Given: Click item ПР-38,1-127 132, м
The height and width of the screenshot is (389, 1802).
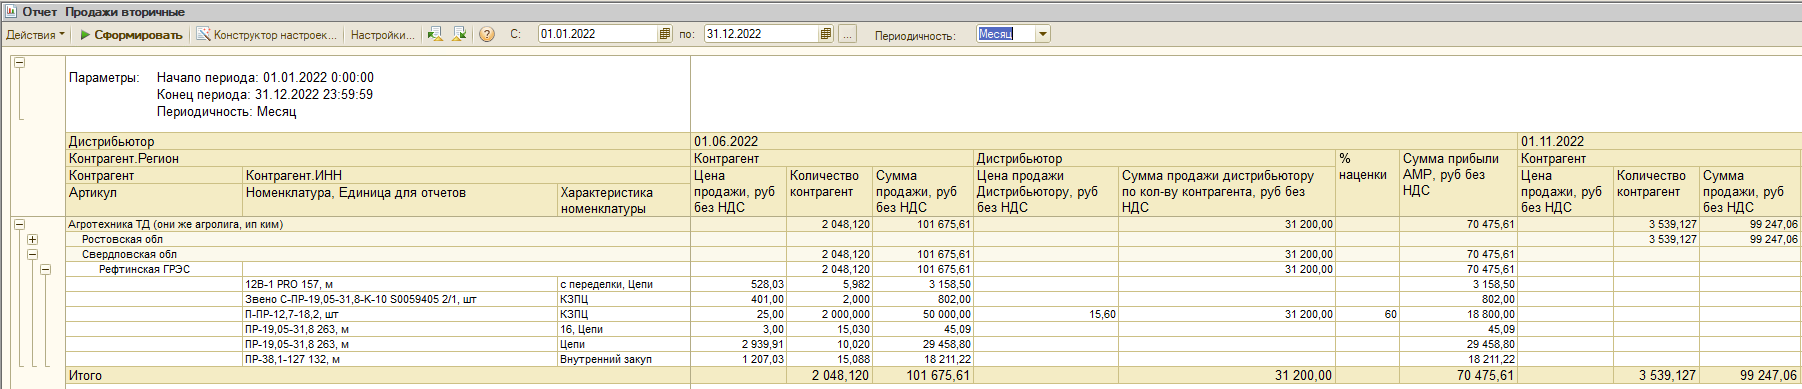Looking at the screenshot, I should pyautogui.click(x=292, y=360).
